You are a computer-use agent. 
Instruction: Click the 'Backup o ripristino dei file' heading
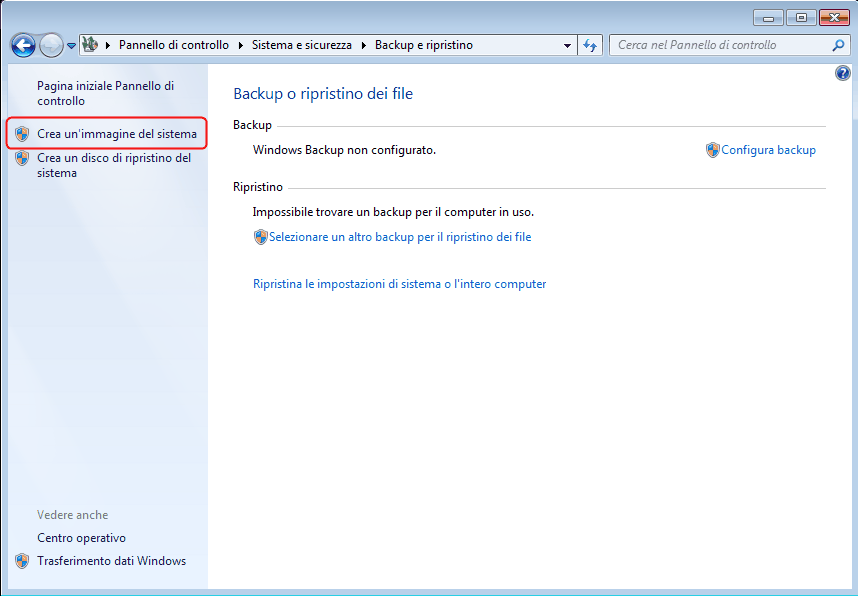point(323,94)
